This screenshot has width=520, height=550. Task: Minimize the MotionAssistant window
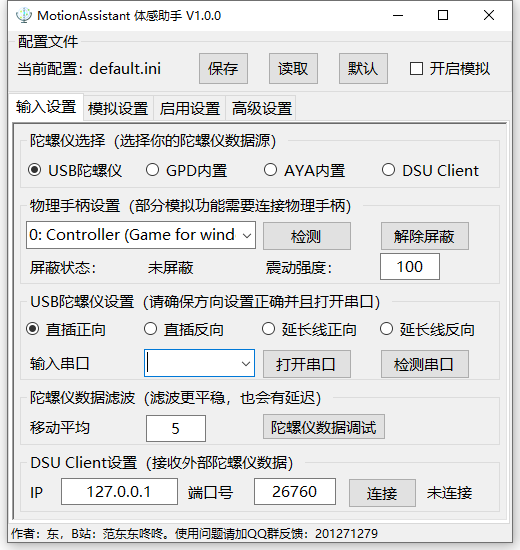point(398,15)
